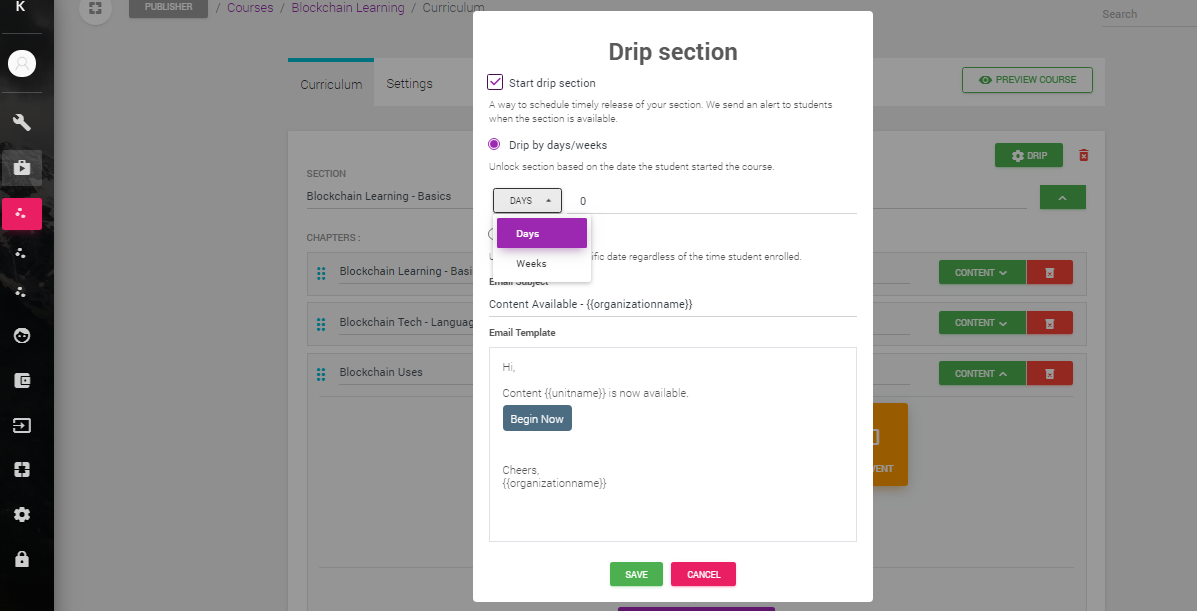Switch to the Curriculum tab
The height and width of the screenshot is (611, 1197).
(331, 84)
